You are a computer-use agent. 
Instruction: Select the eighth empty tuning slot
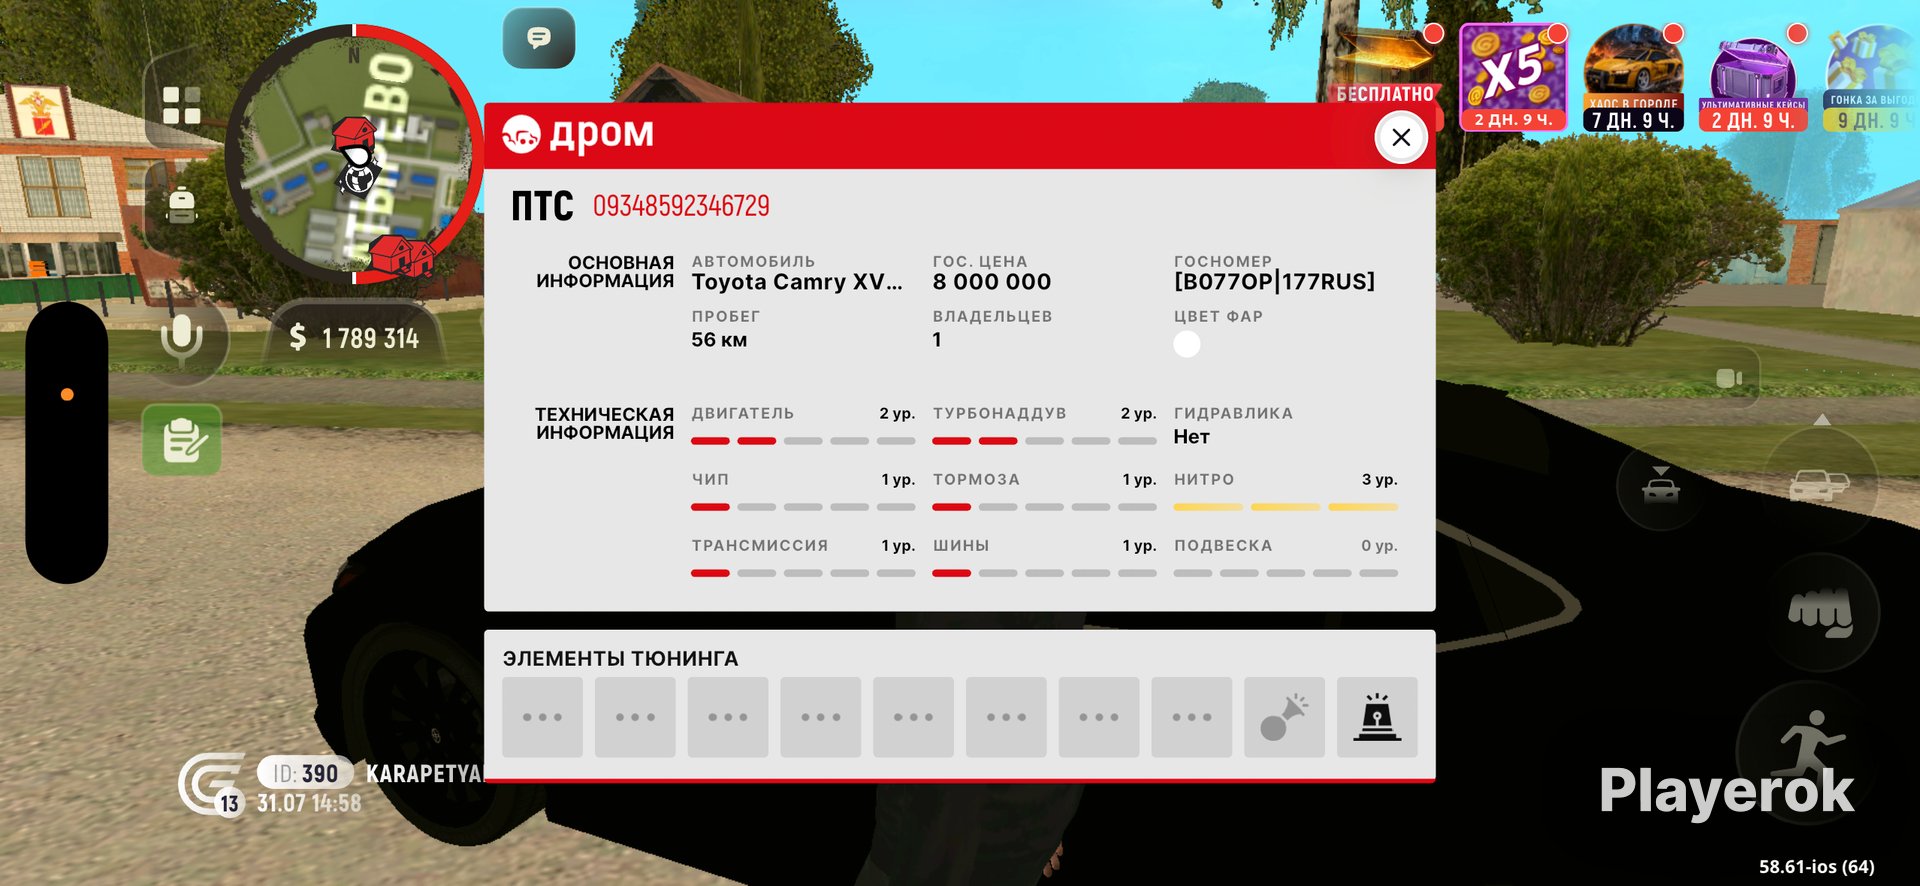[1191, 717]
